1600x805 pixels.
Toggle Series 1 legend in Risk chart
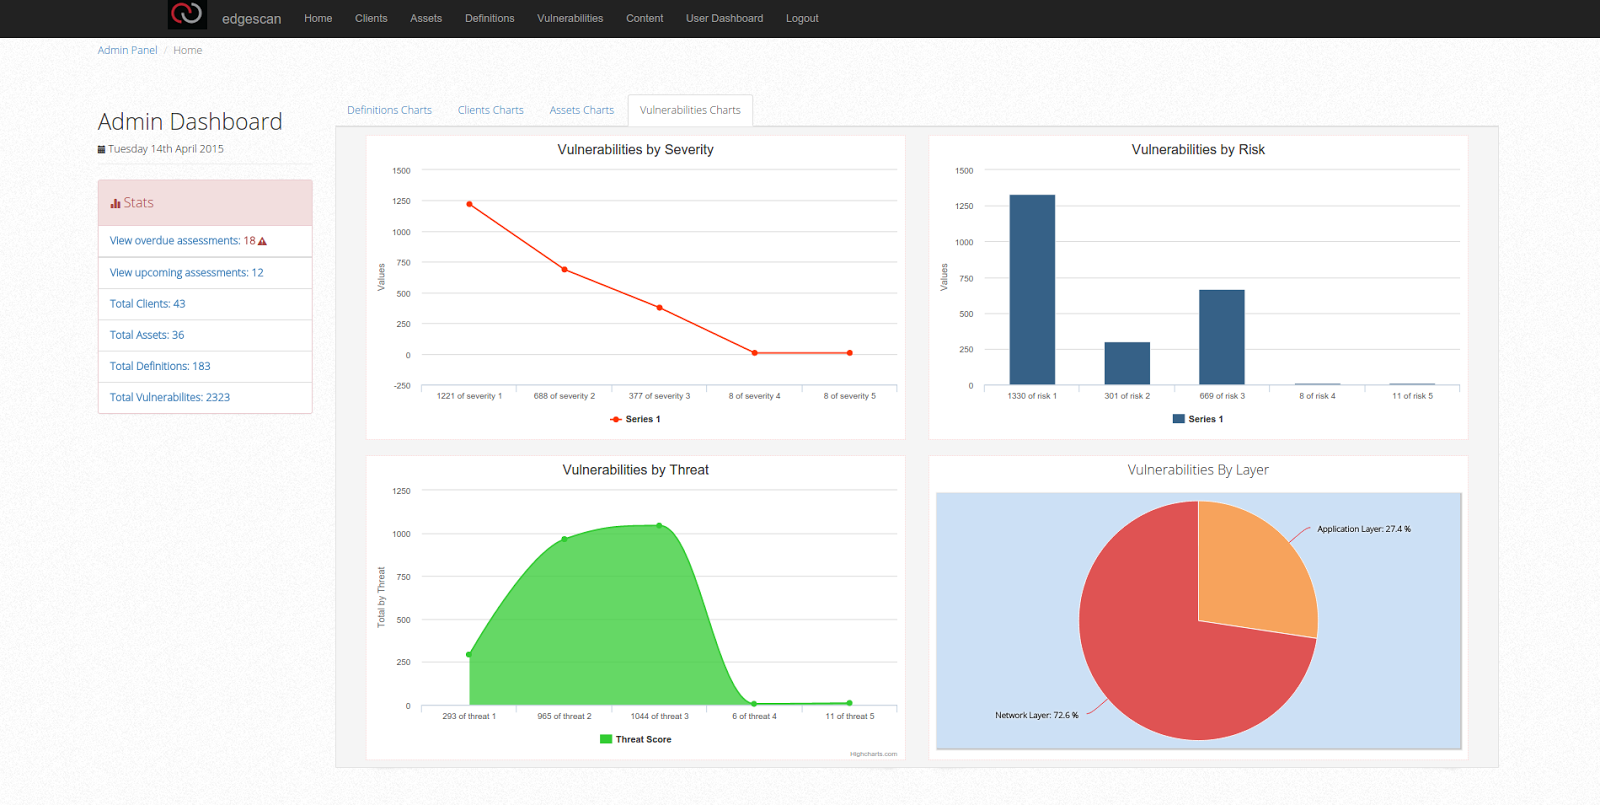1198,419
